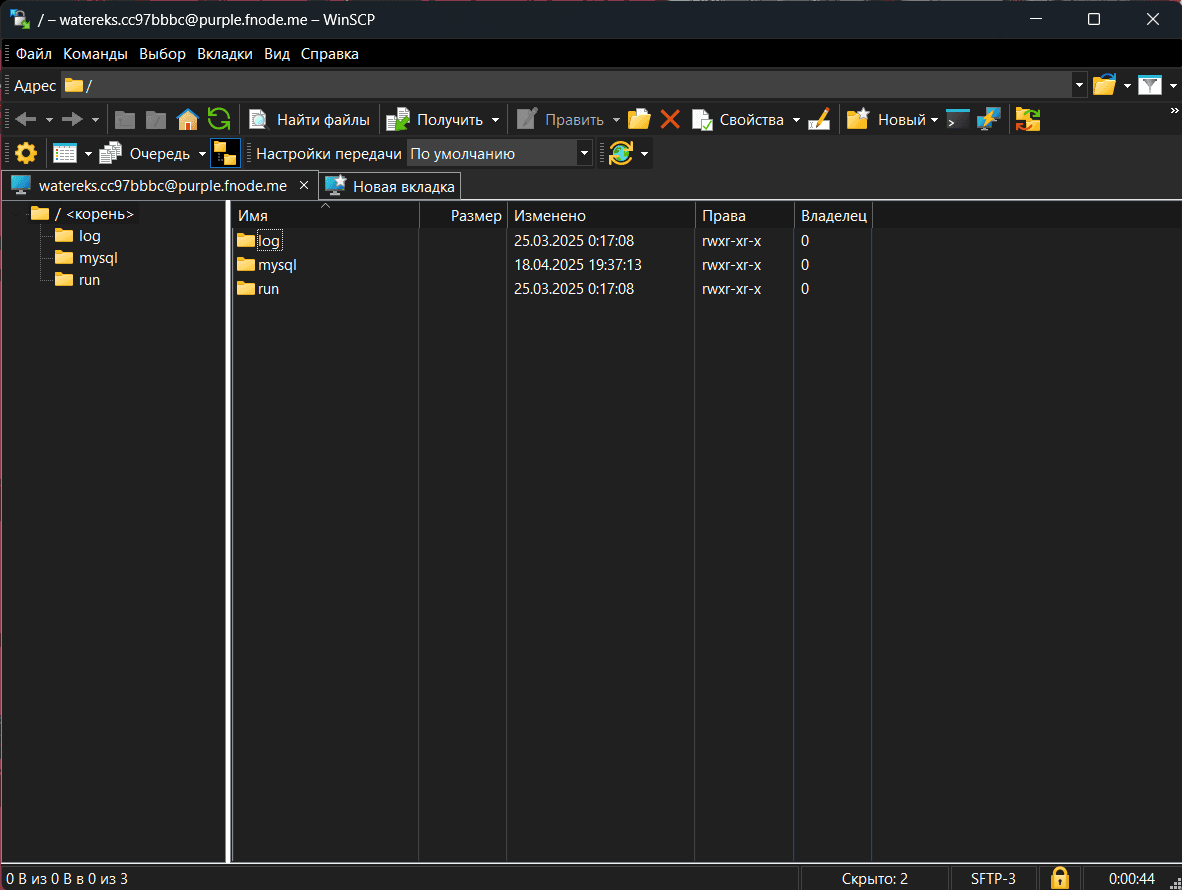Switch to the 'Новая вкладка' tab
The image size is (1182, 890).
pyautogui.click(x=391, y=186)
